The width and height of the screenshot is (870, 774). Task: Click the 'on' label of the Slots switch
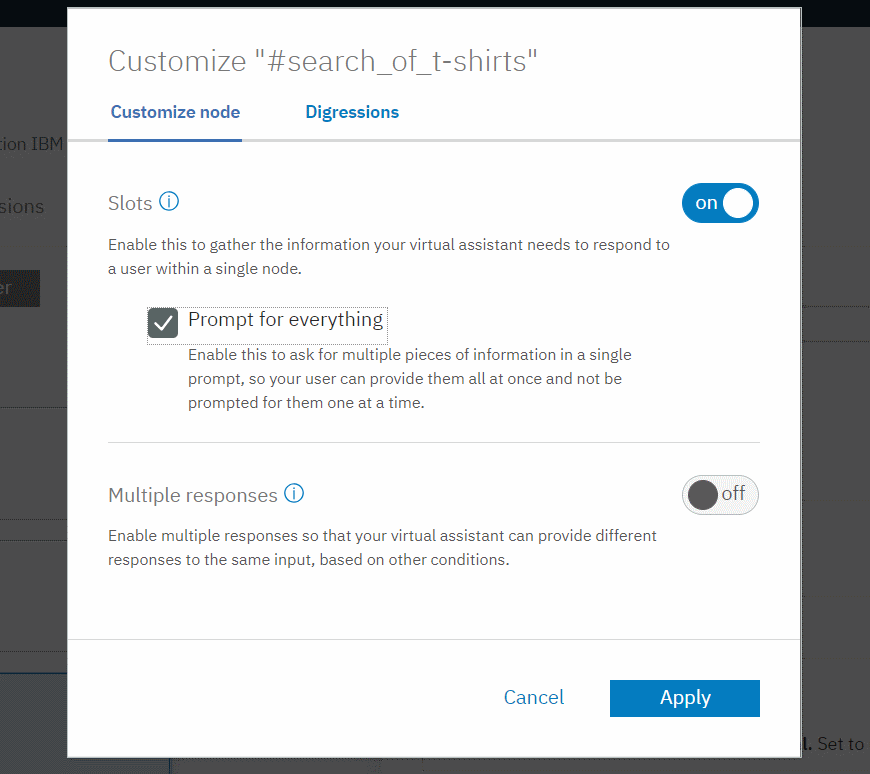click(705, 203)
